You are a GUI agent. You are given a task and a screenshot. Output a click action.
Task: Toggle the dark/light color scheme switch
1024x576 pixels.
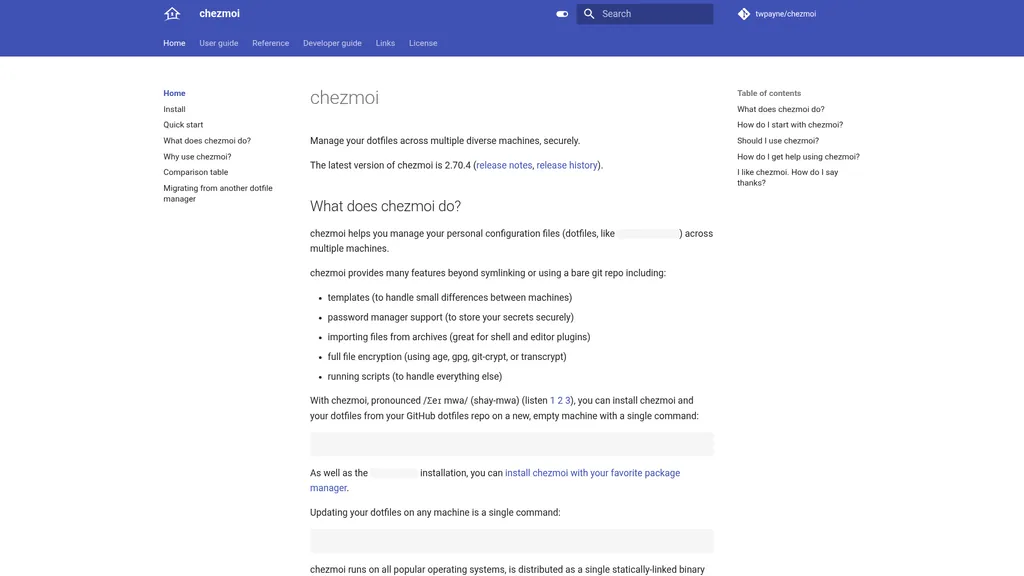(x=562, y=14)
